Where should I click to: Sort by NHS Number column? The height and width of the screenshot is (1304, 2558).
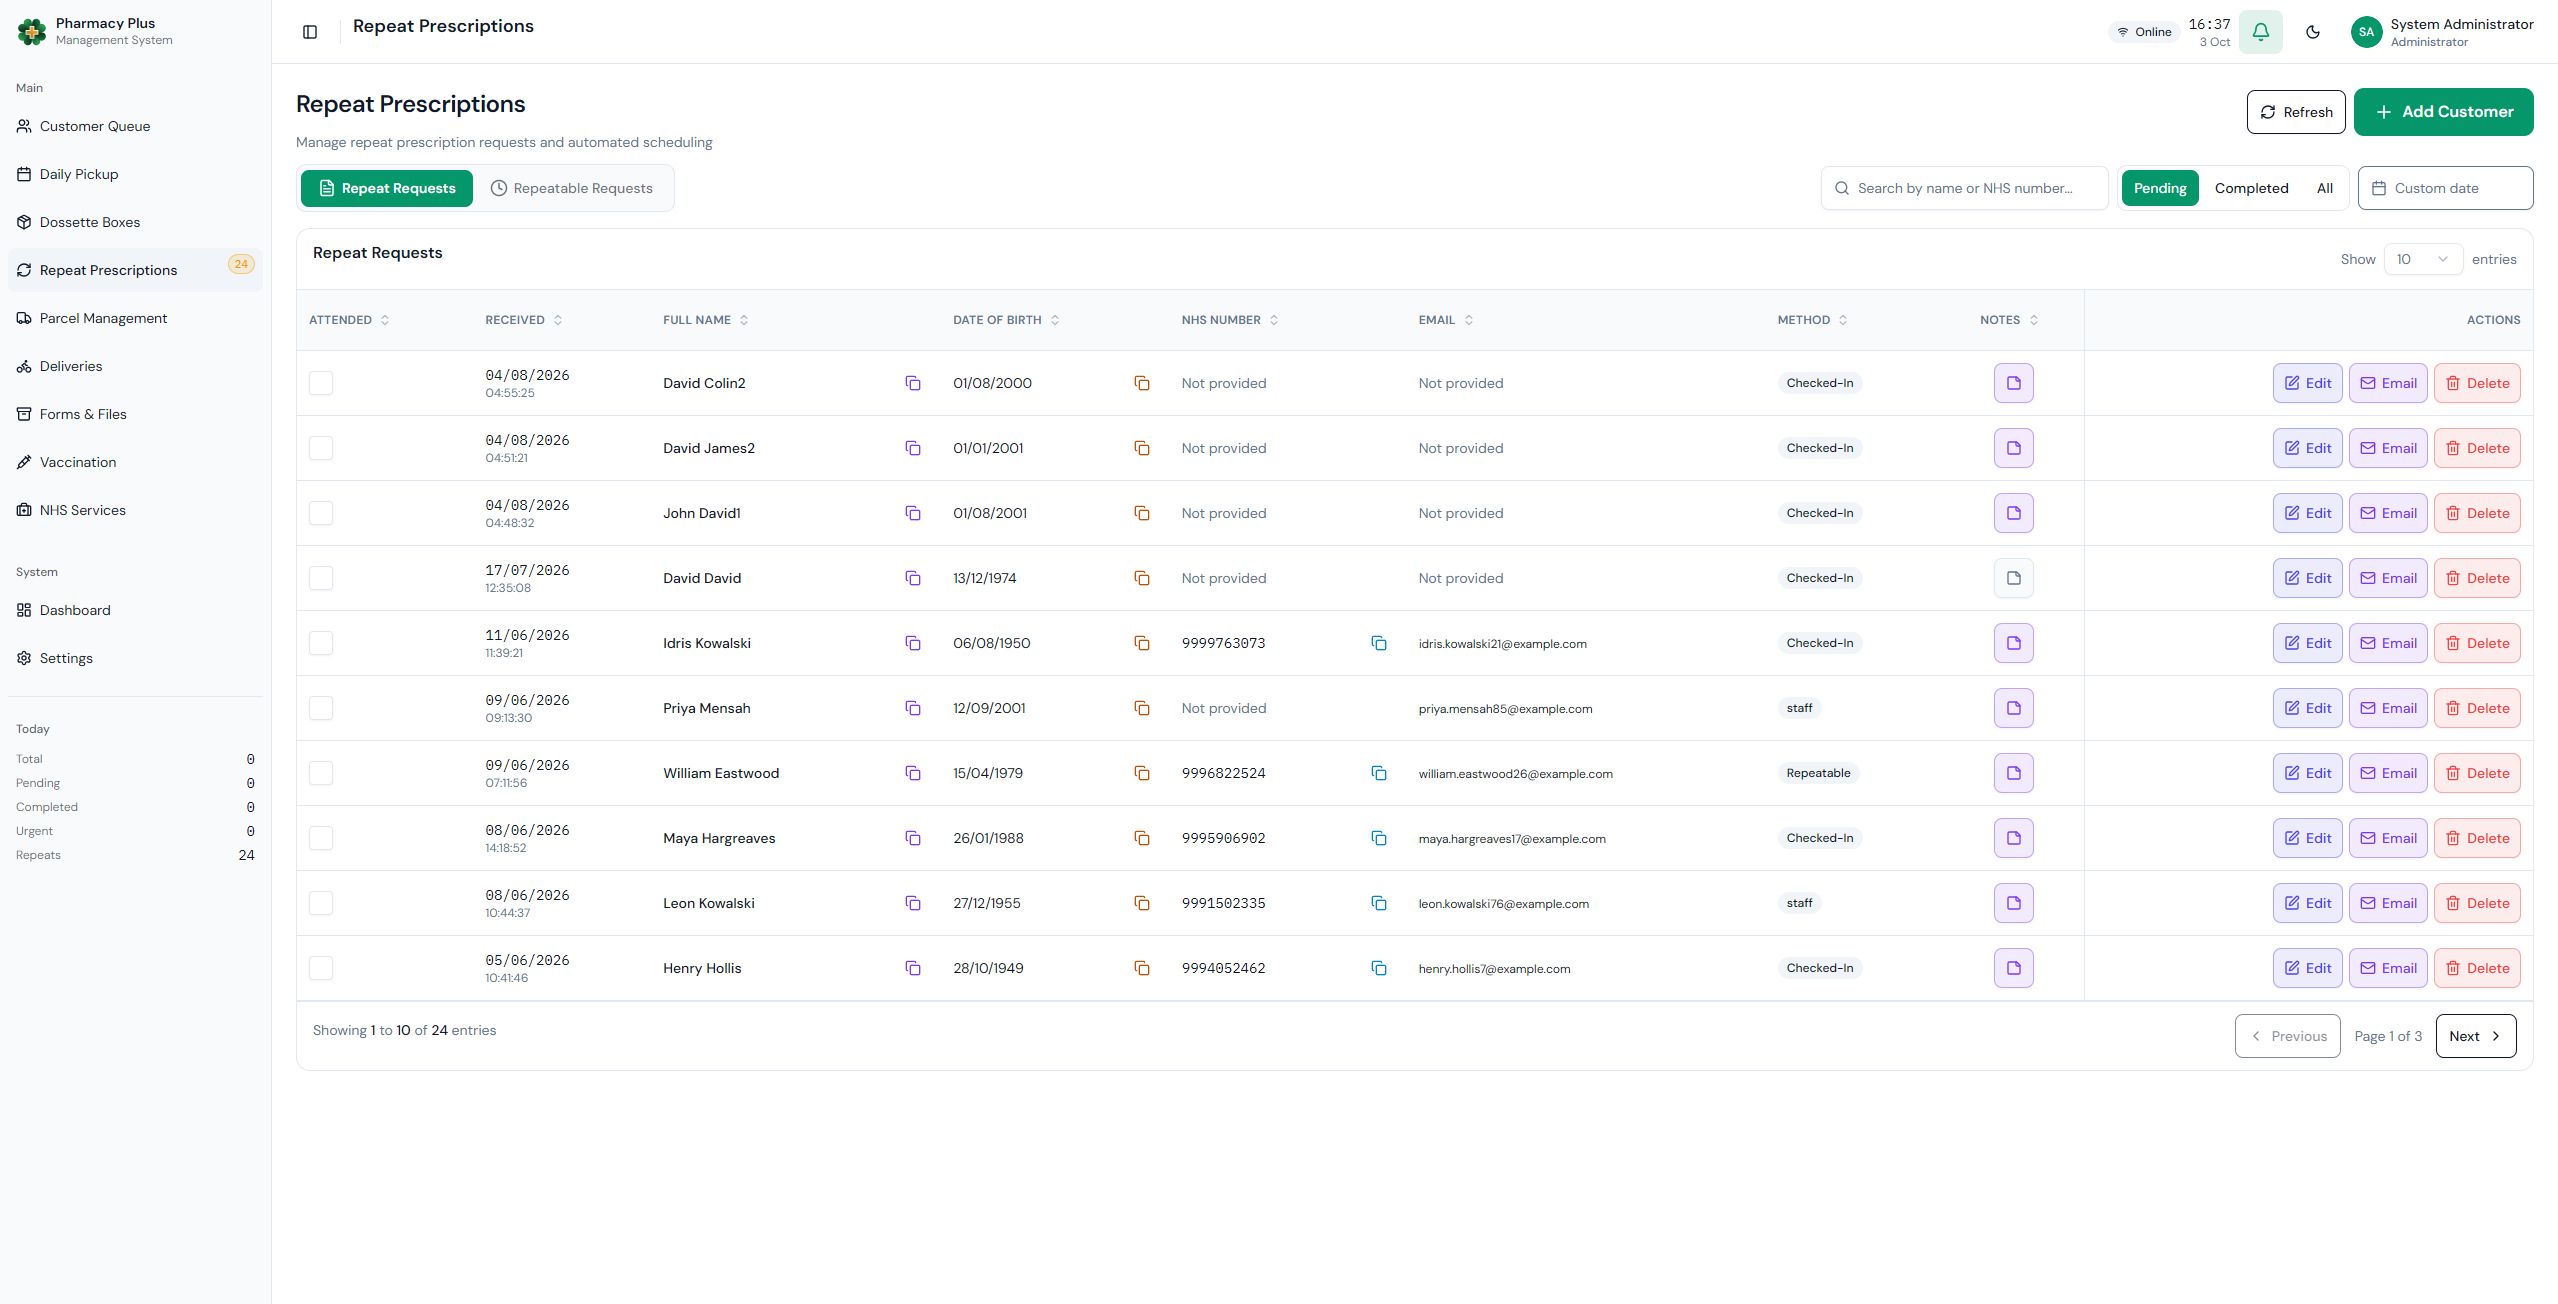click(x=1230, y=320)
